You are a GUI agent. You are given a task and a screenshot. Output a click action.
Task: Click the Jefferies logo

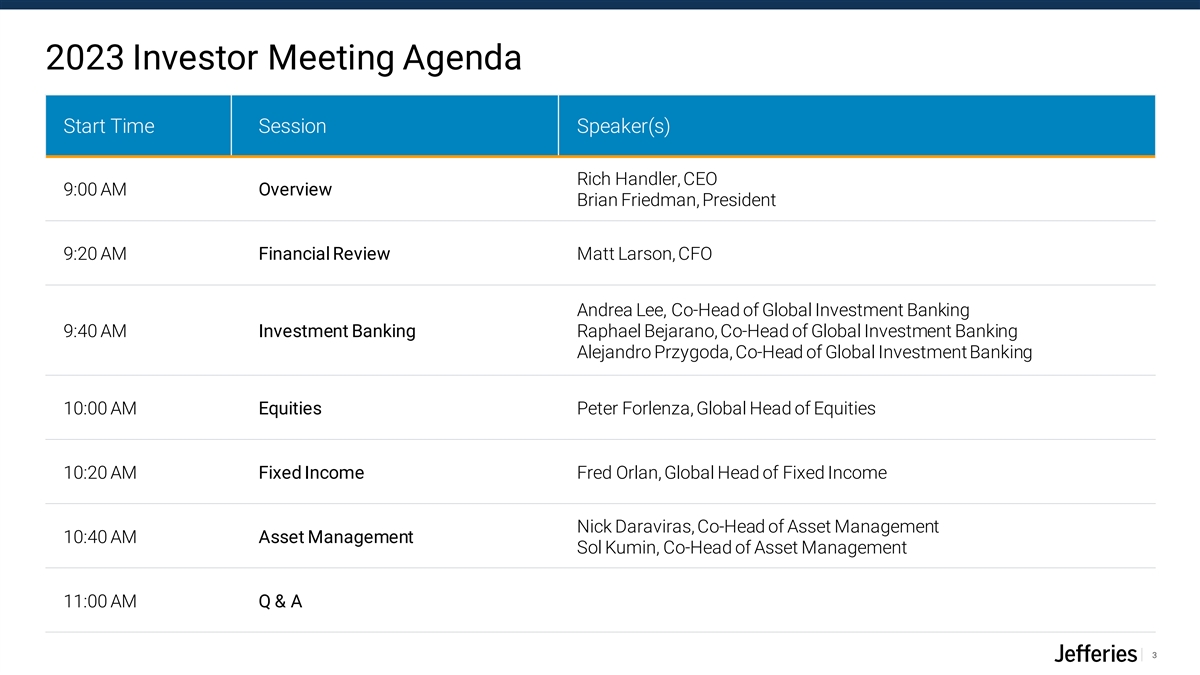[1095, 655]
